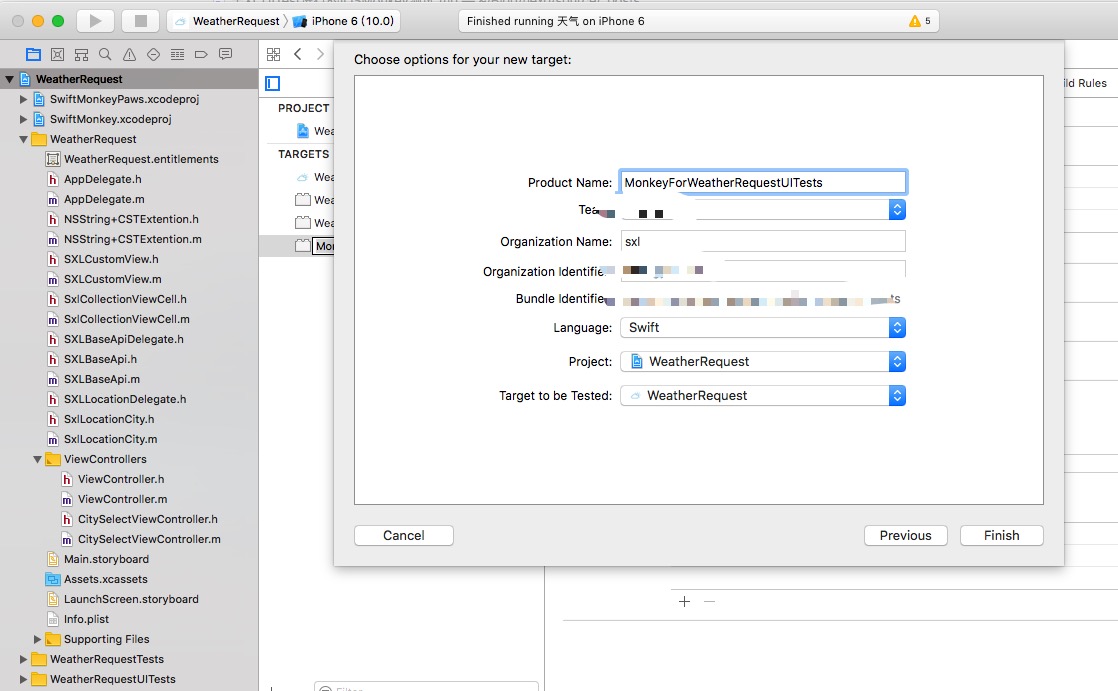Image resolution: width=1118 pixels, height=691 pixels.
Task: Select CitySelectViewController.m file
Action: 149,539
